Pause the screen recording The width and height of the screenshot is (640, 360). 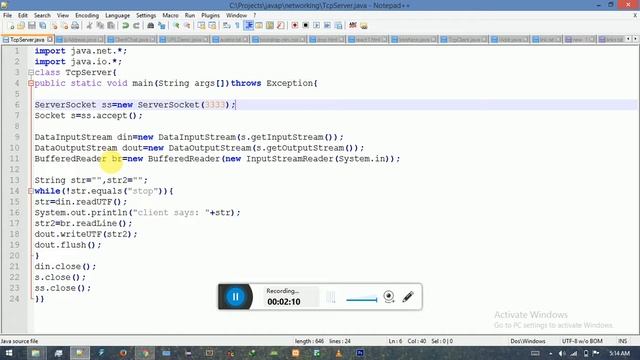pyautogui.click(x=236, y=297)
